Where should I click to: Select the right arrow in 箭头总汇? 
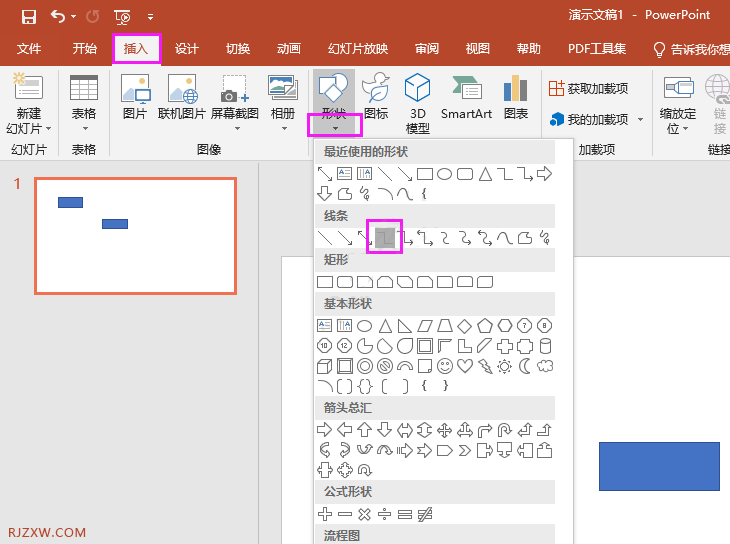point(324,429)
